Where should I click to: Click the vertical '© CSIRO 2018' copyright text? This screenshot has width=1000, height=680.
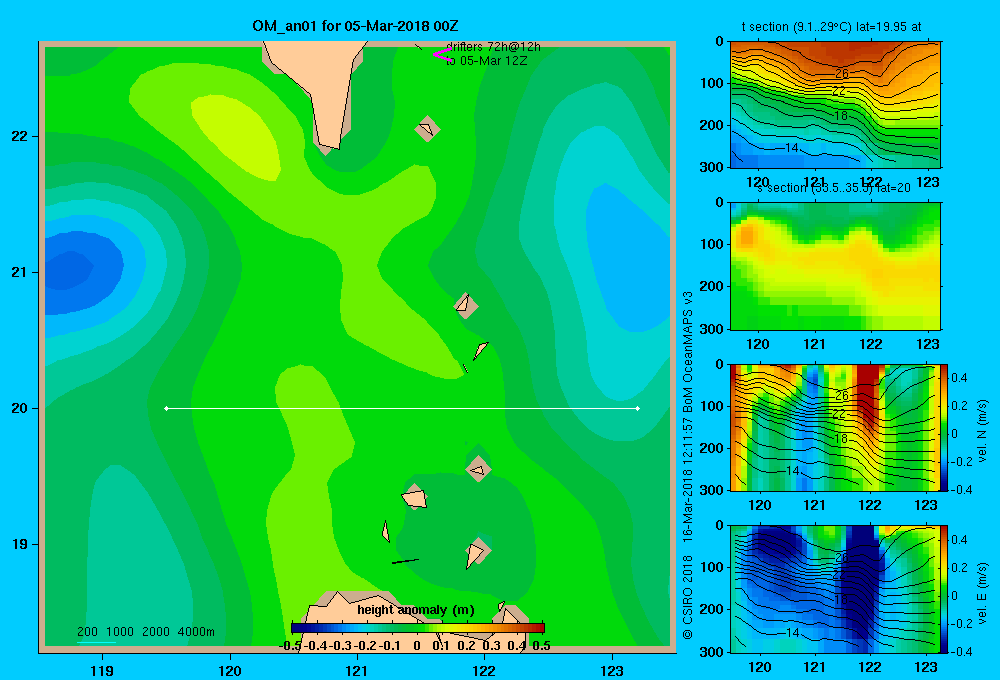point(688,596)
